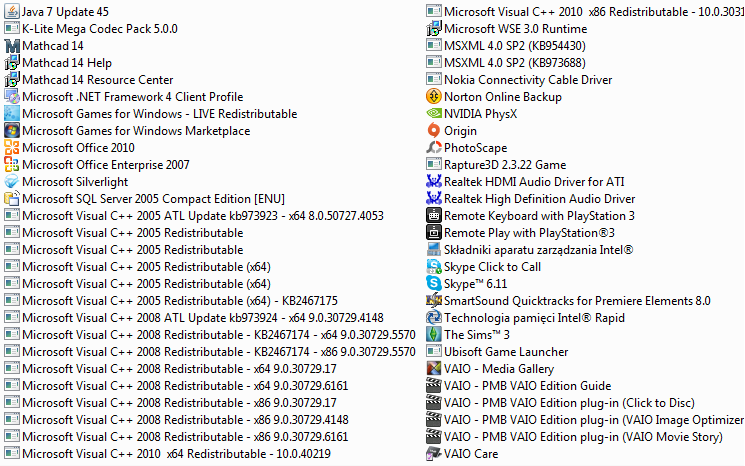745x466 pixels.
Task: Click the Realtek High Definition Audio Driver icon
Action: point(433,199)
